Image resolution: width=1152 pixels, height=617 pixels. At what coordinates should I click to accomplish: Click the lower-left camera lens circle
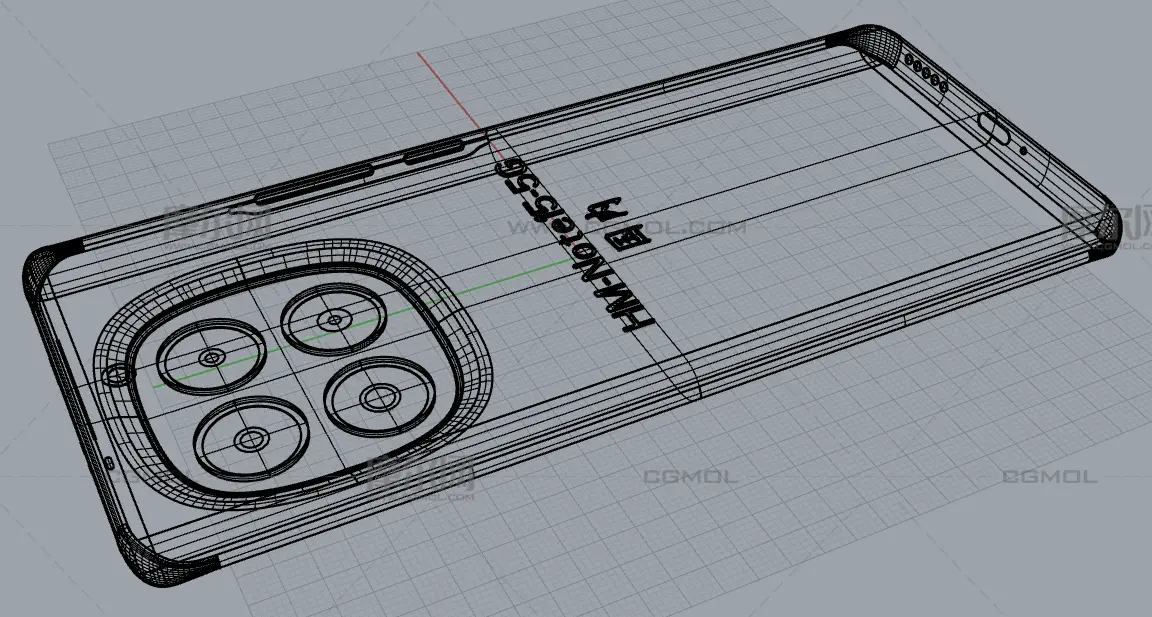tap(249, 439)
